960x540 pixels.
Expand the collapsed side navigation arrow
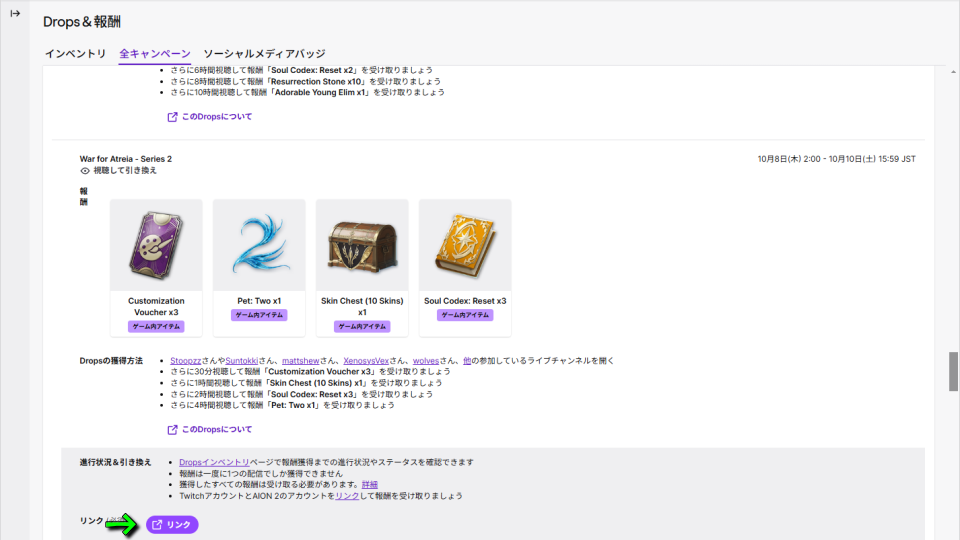pyautogui.click(x=15, y=13)
